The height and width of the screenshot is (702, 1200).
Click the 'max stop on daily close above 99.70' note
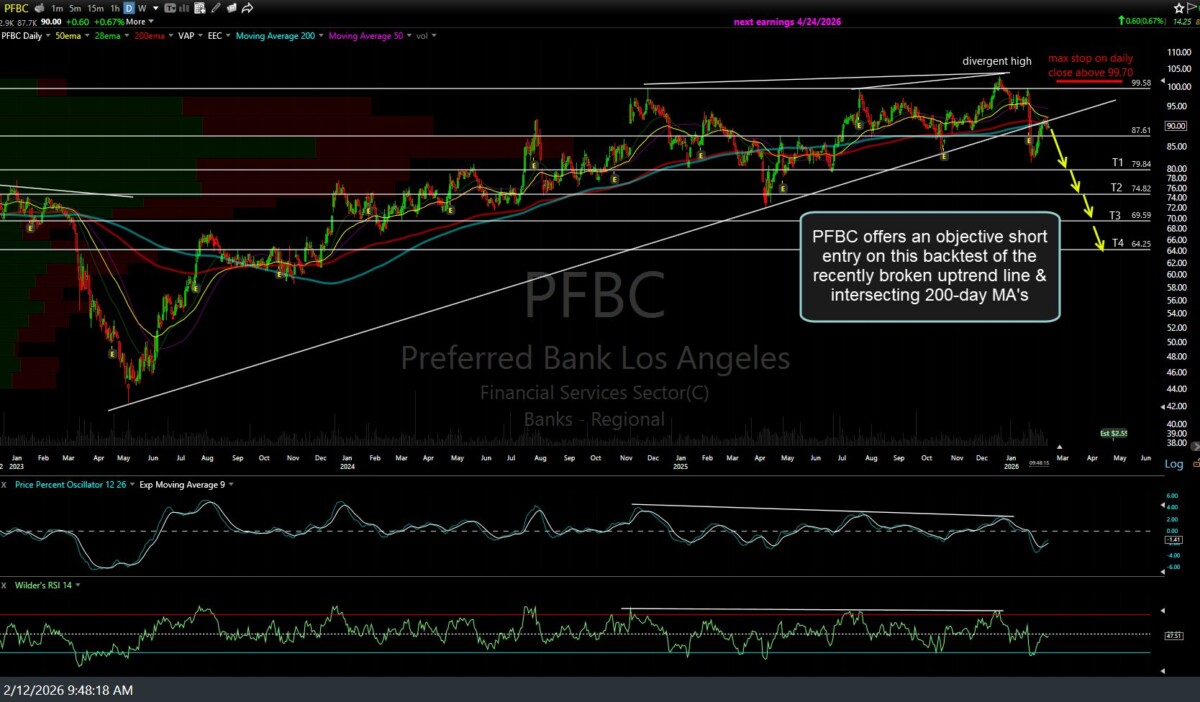[x=1090, y=66]
